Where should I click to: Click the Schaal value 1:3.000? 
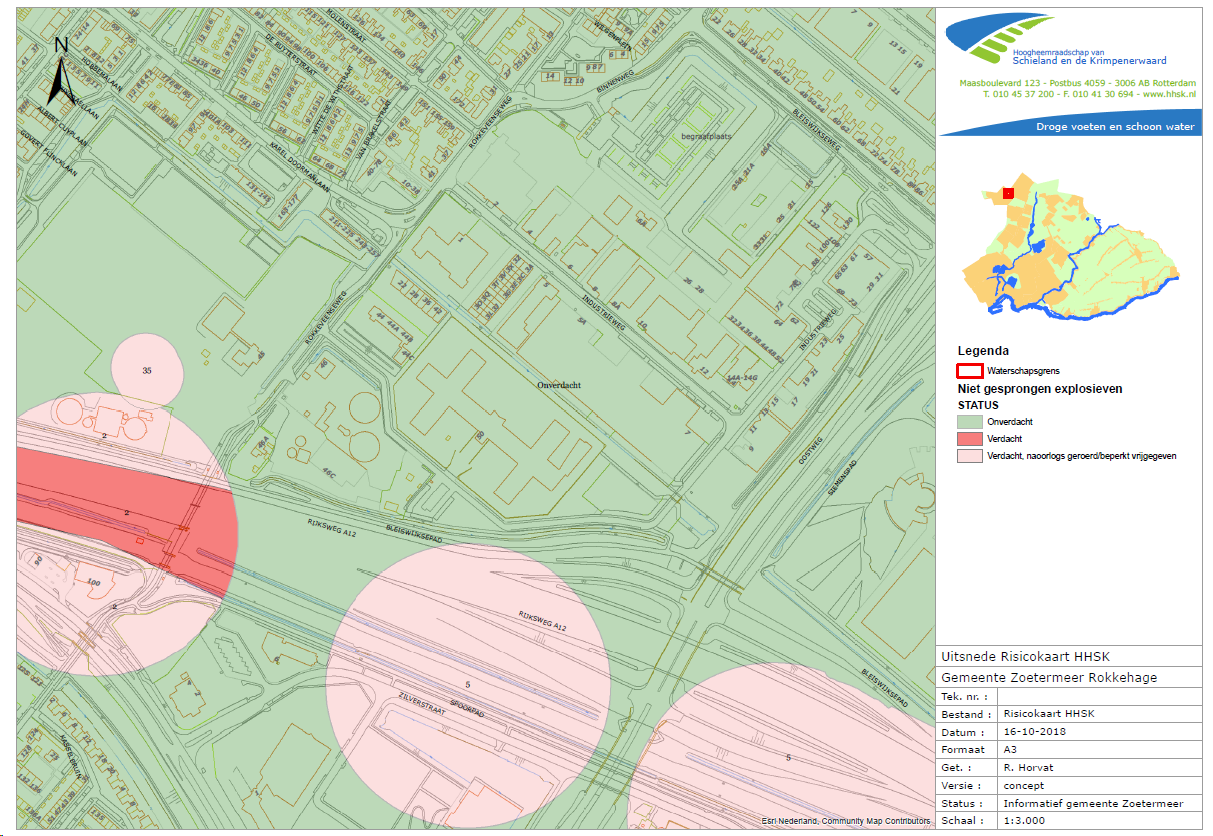pyautogui.click(x=1025, y=821)
